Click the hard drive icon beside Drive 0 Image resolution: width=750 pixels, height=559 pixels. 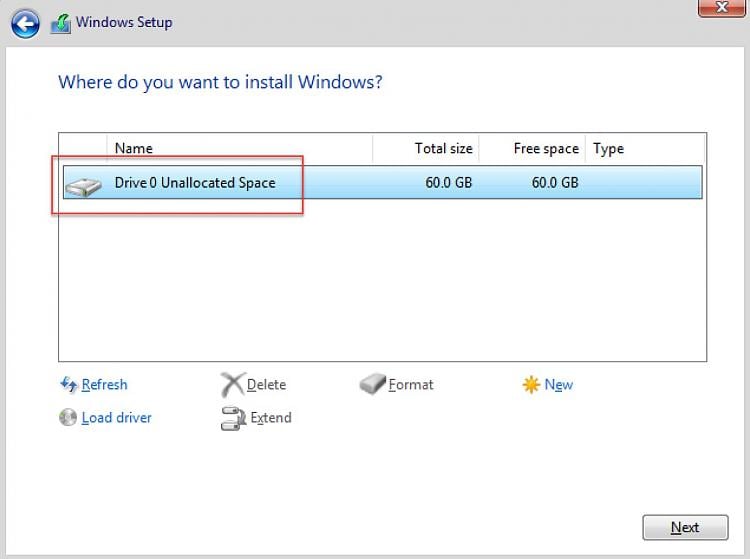(84, 185)
